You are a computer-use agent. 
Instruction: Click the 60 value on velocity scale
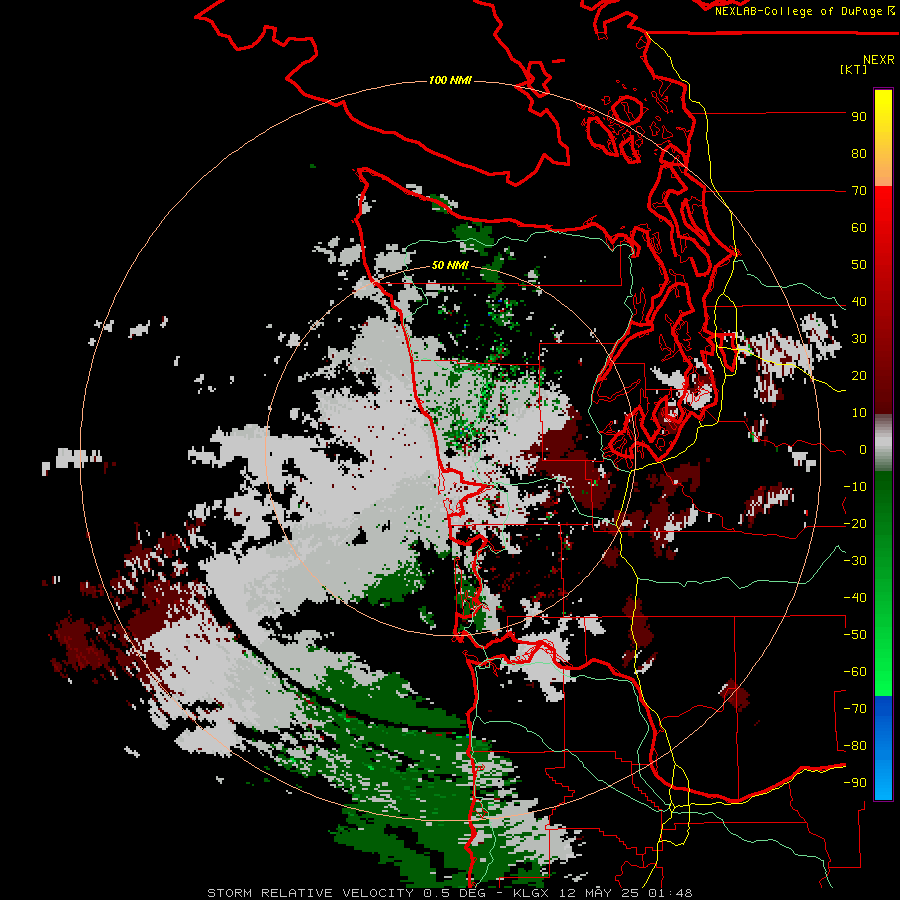coord(859,228)
